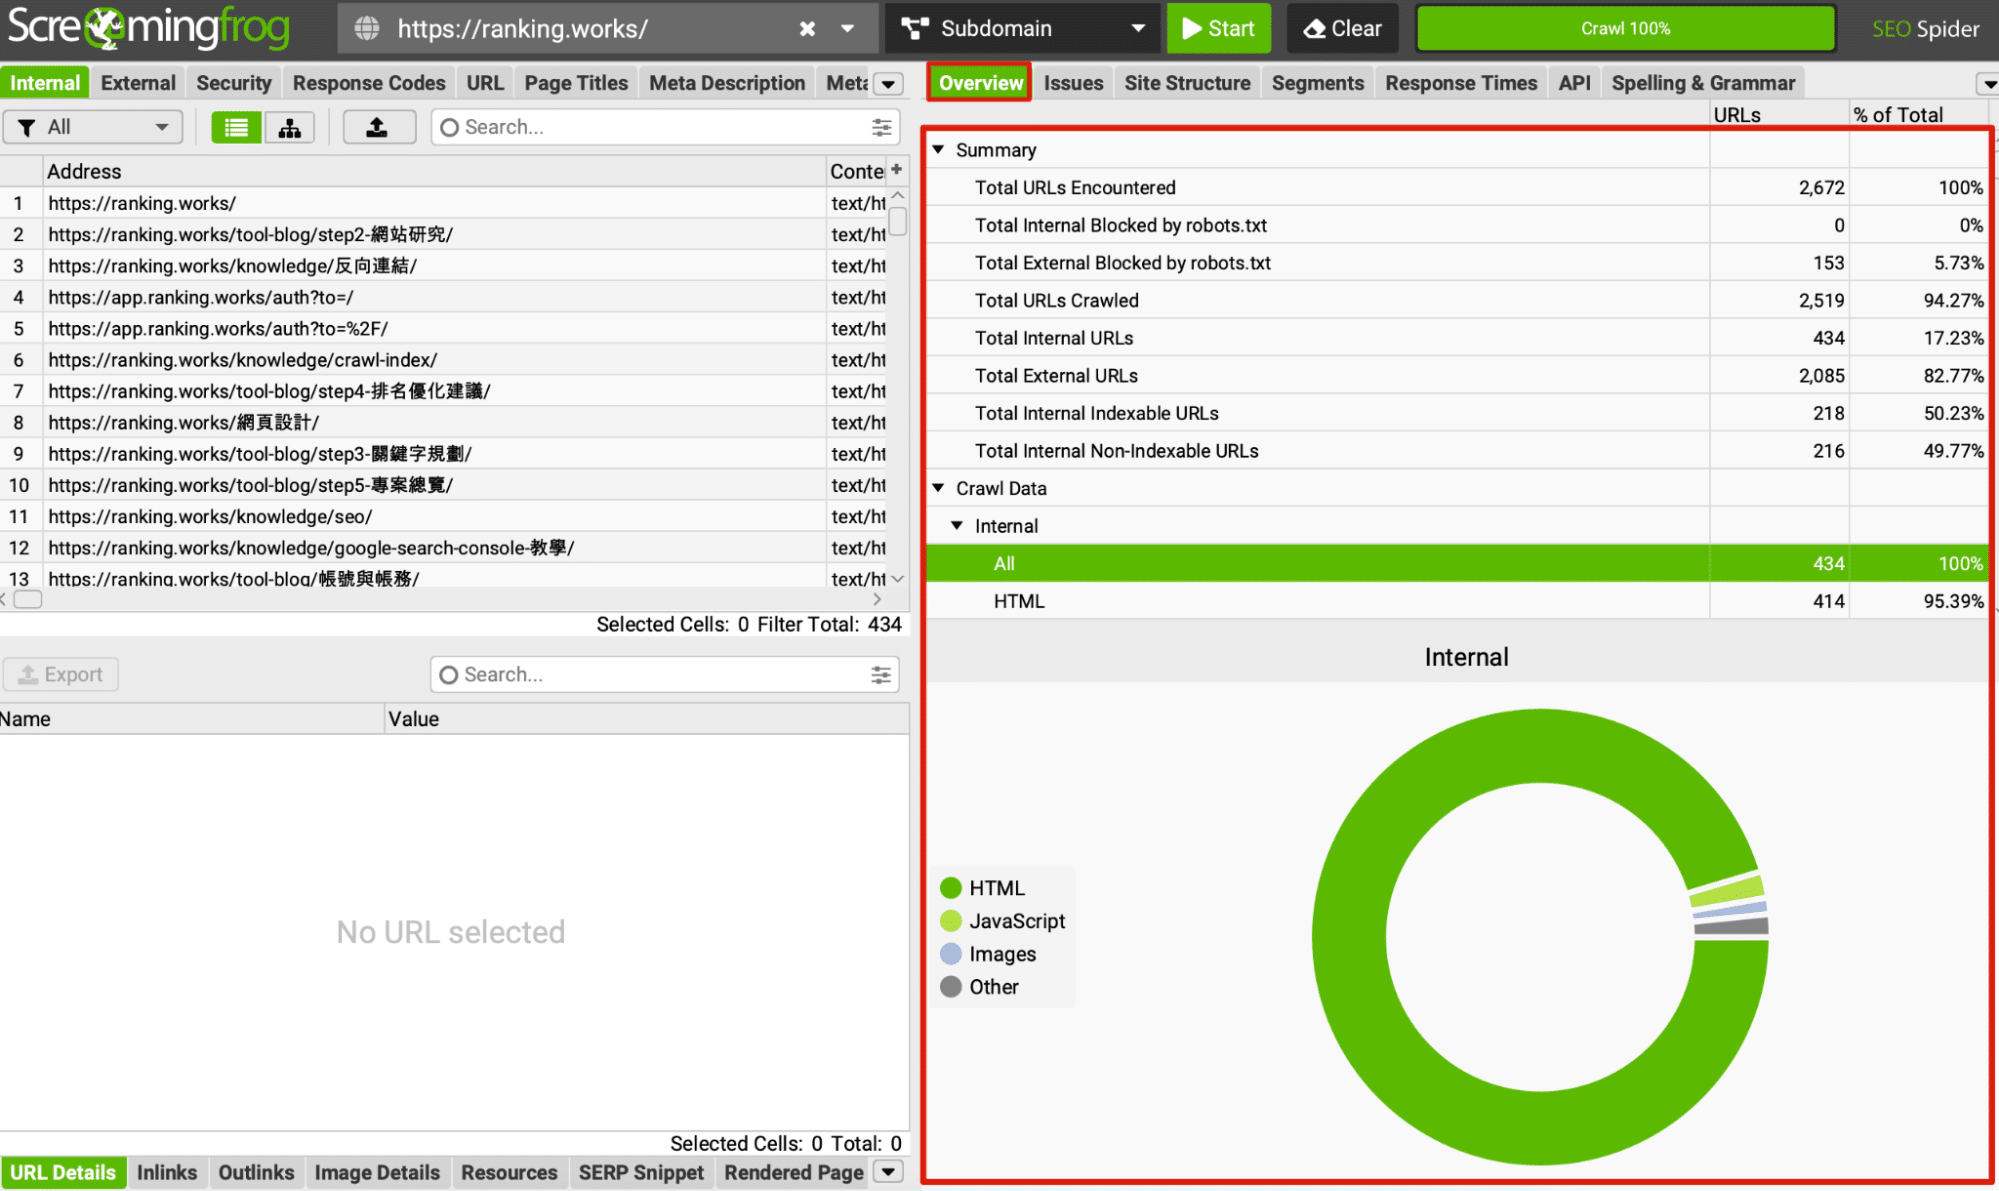The image size is (1999, 1191).
Task: Switch to list view icon
Action: pos(236,127)
